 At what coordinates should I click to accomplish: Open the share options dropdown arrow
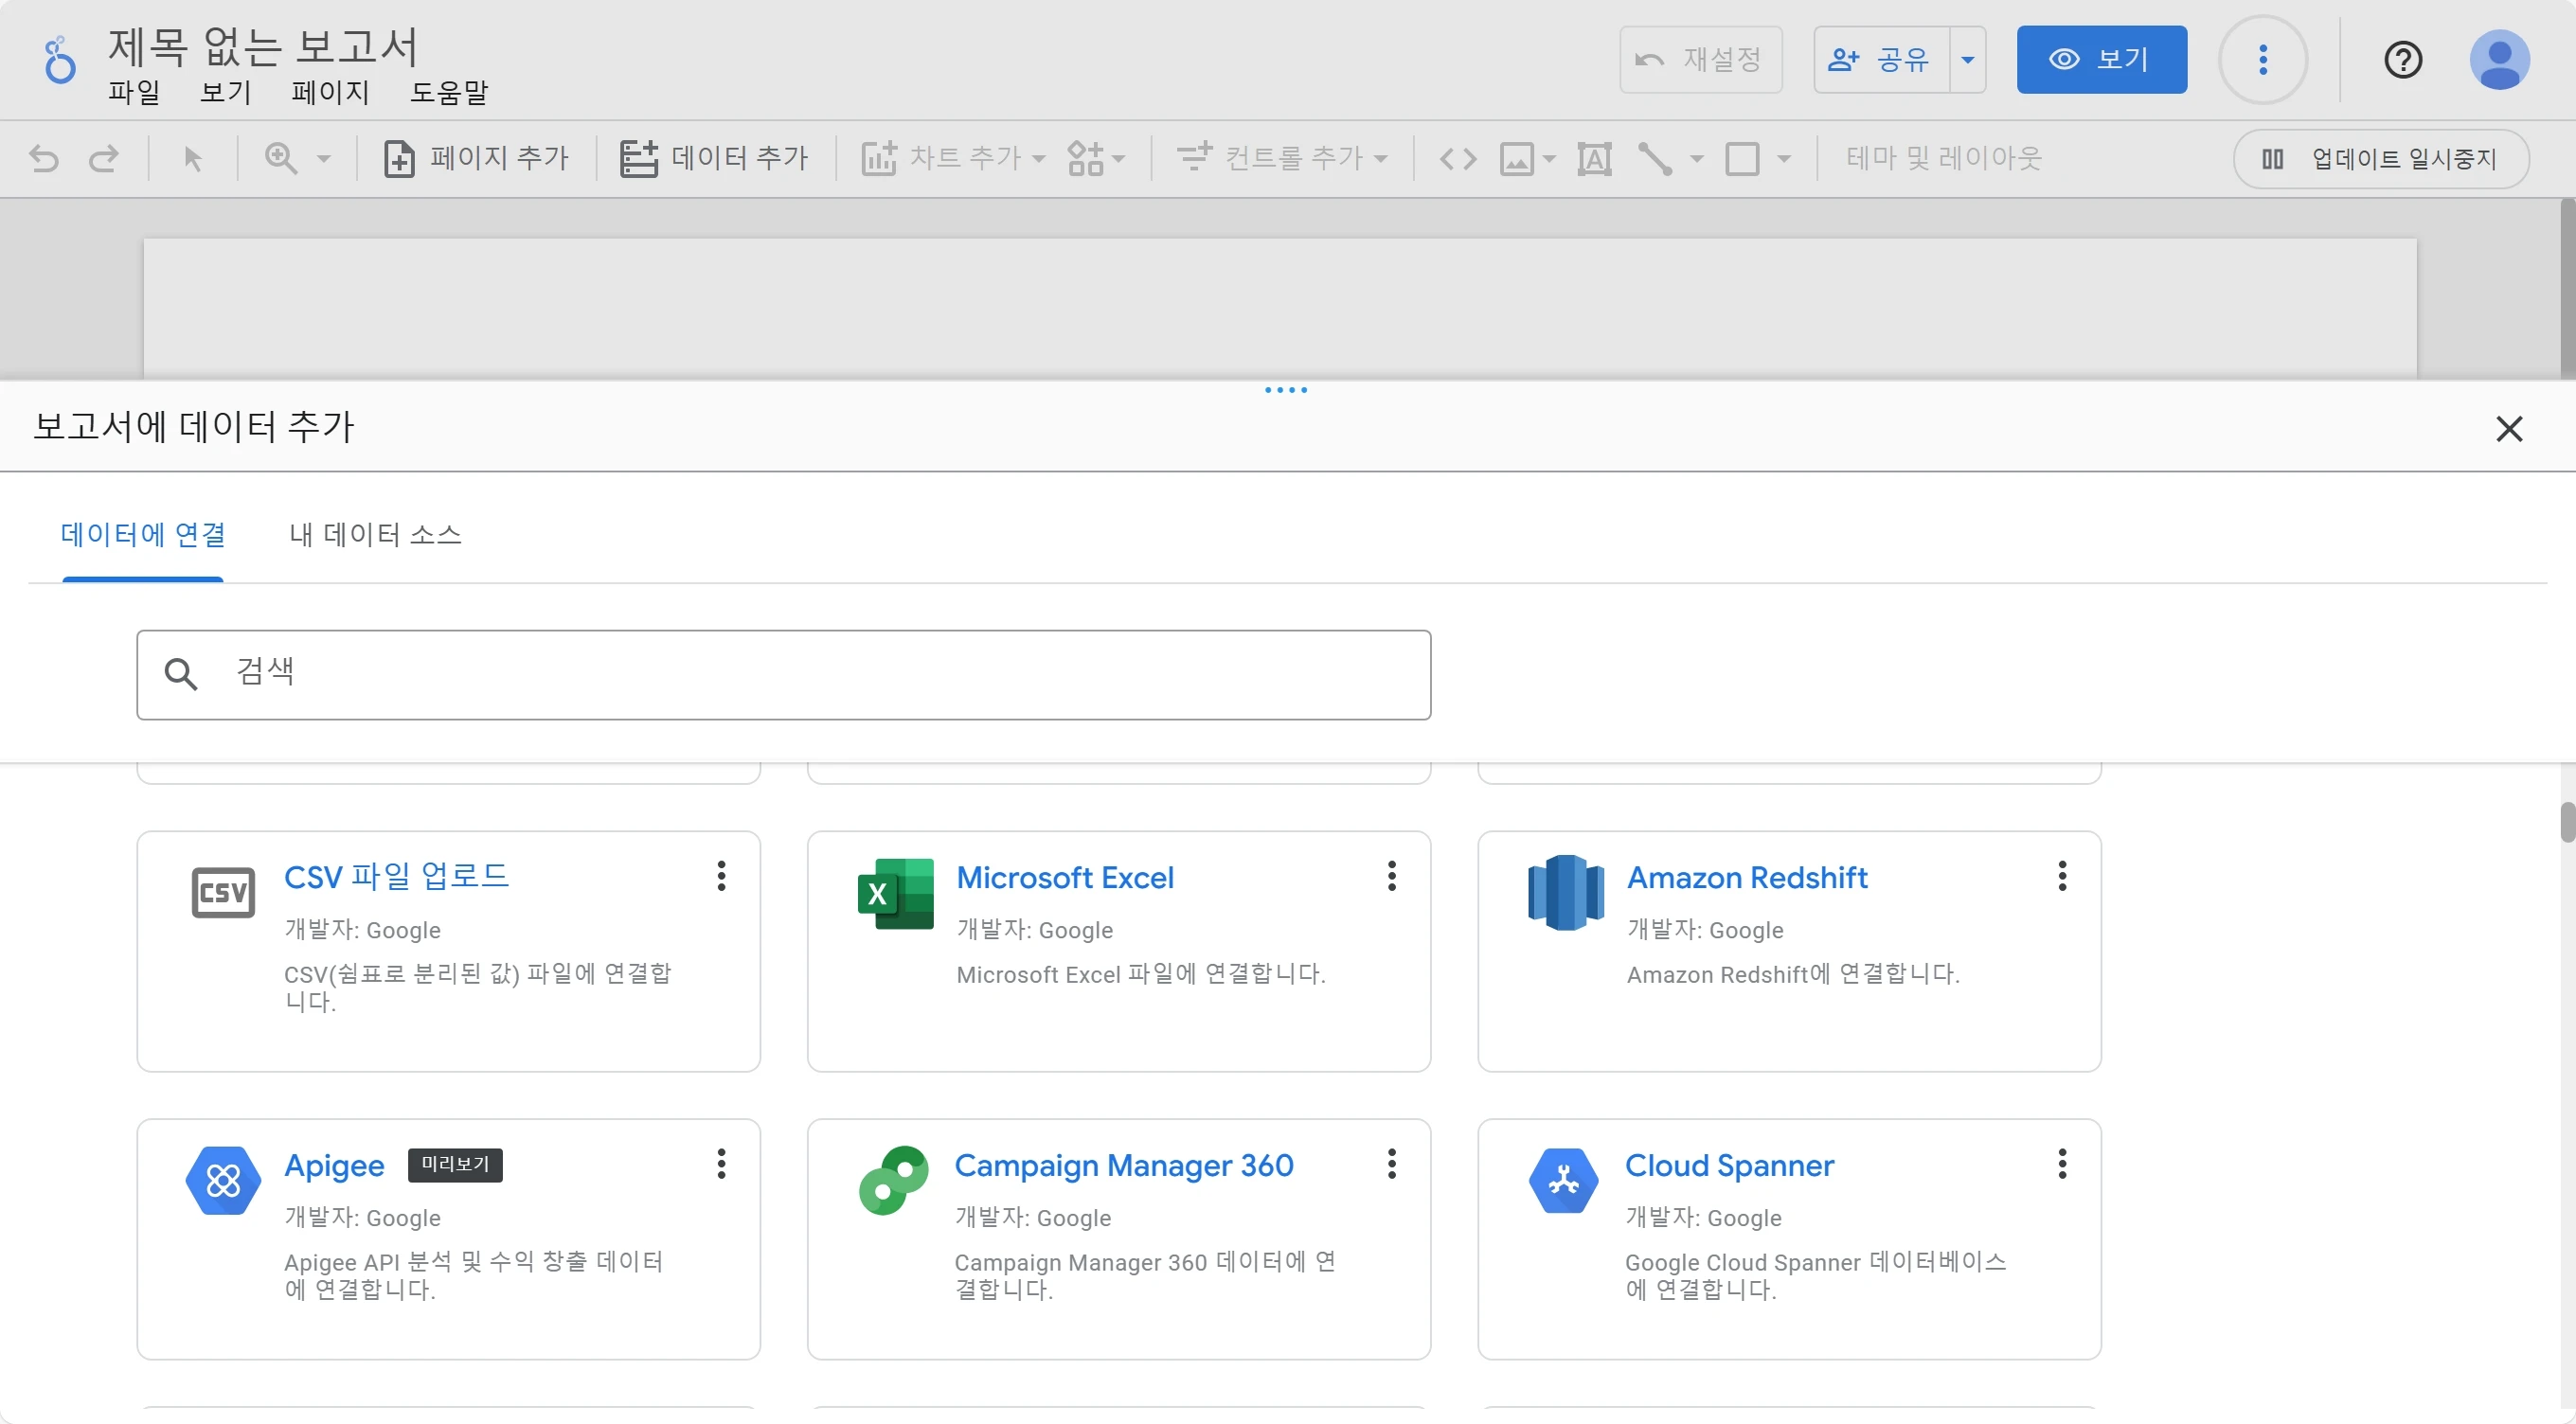pyautogui.click(x=1967, y=59)
